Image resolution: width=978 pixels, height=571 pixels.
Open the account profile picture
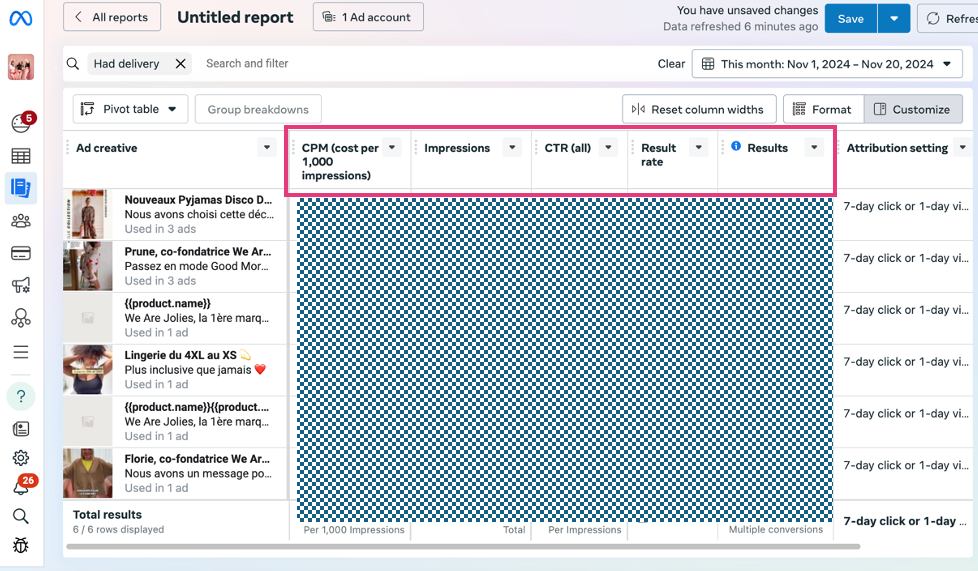tap(21, 67)
